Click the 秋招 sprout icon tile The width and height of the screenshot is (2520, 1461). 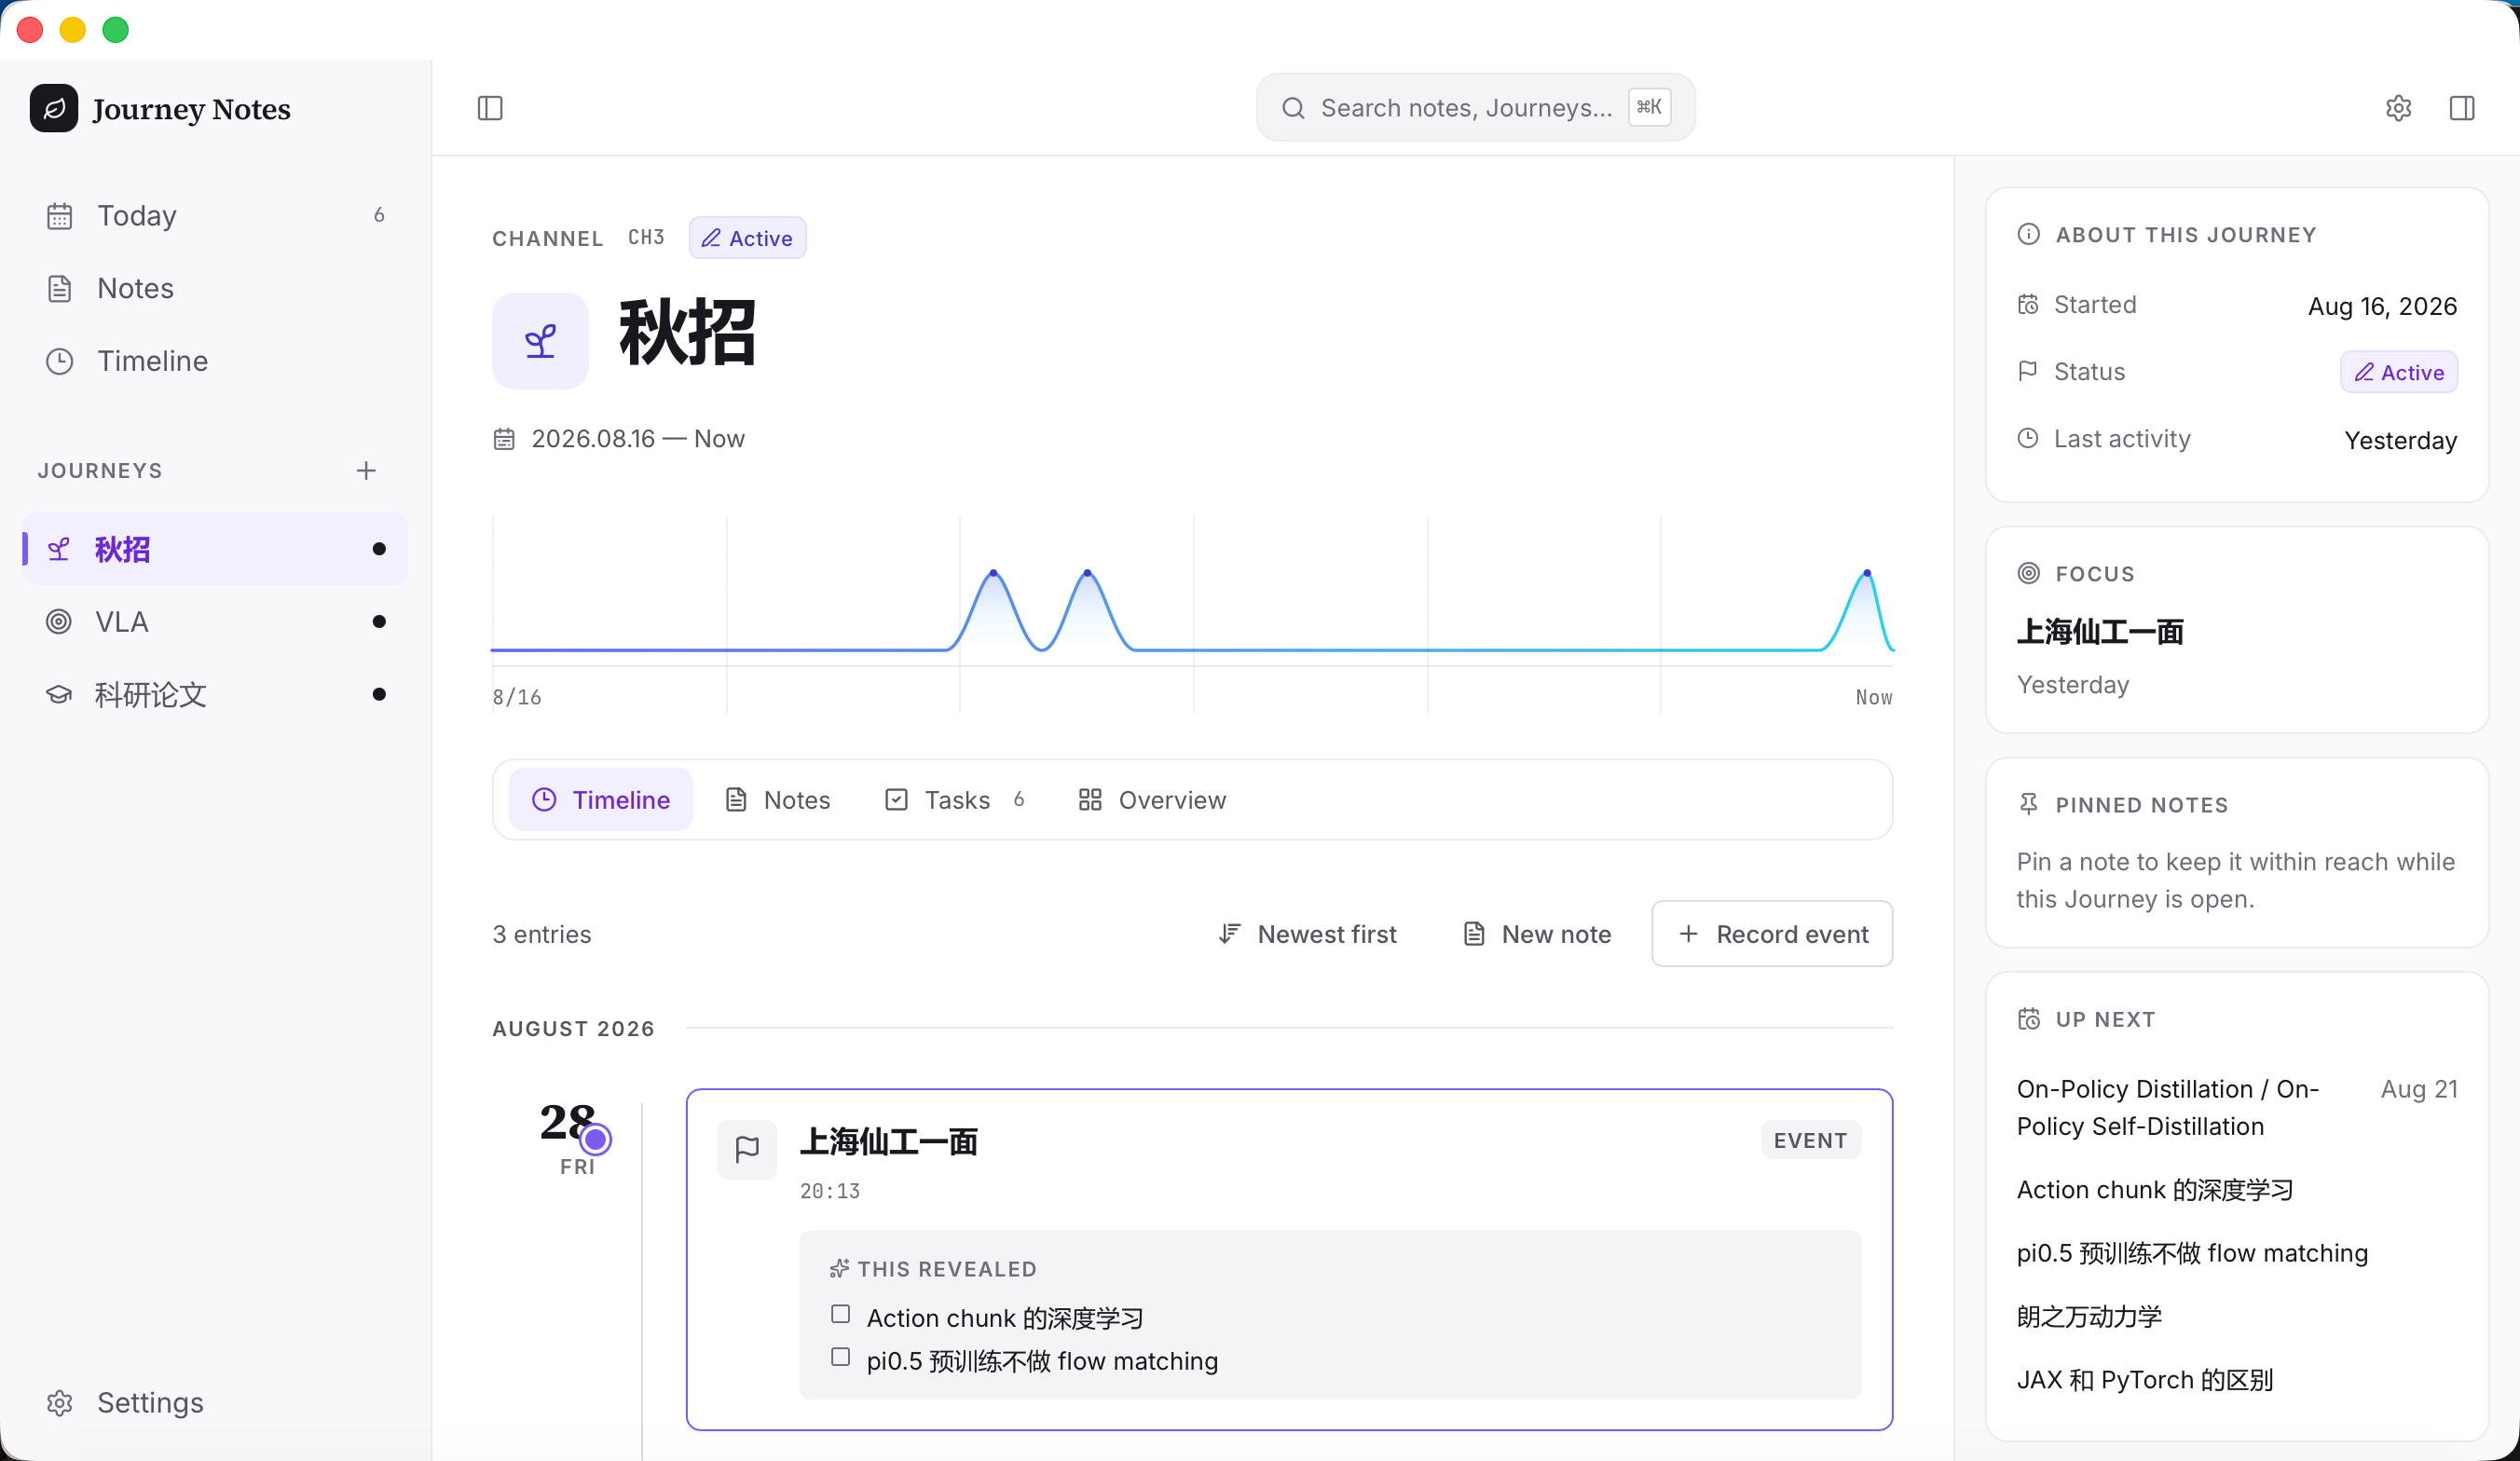click(x=540, y=341)
